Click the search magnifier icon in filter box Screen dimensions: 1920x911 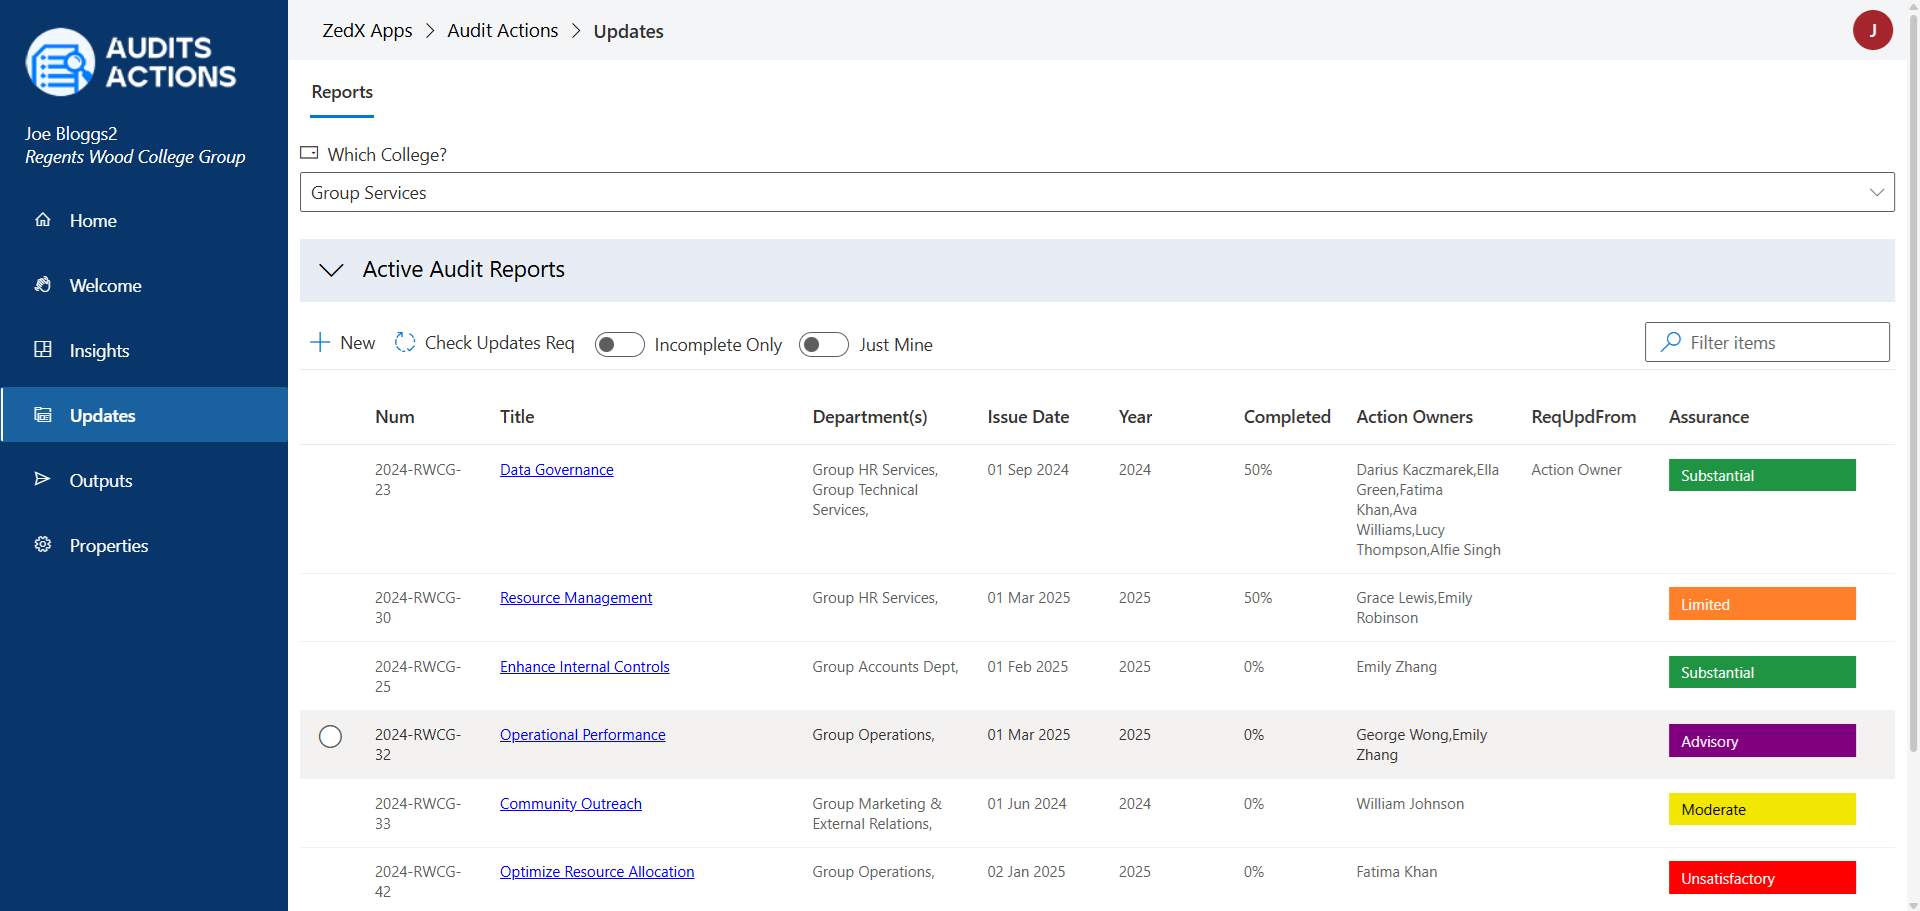click(1670, 342)
